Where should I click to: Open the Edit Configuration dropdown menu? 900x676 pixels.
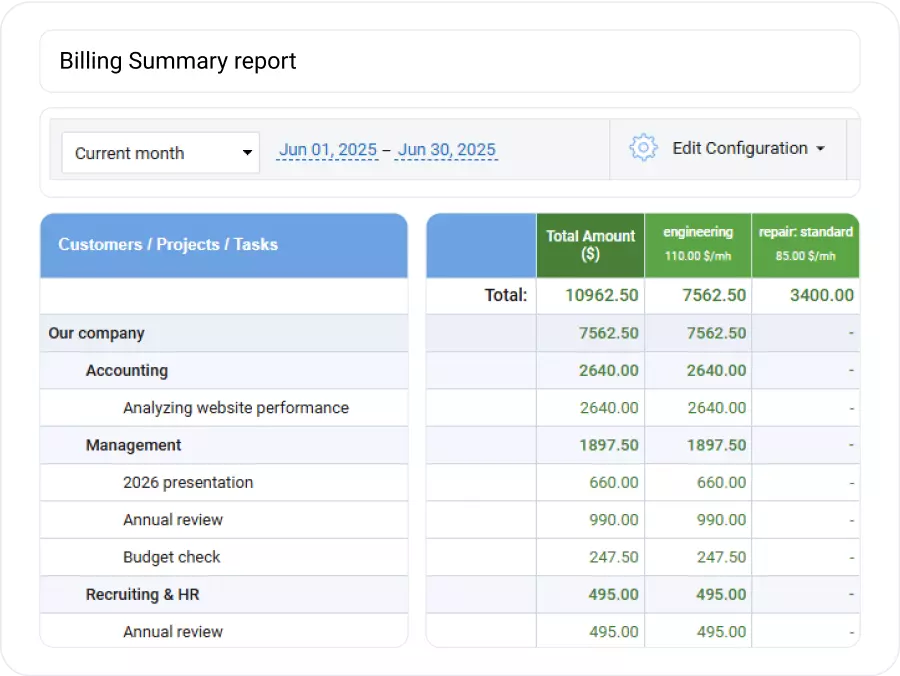[749, 149]
